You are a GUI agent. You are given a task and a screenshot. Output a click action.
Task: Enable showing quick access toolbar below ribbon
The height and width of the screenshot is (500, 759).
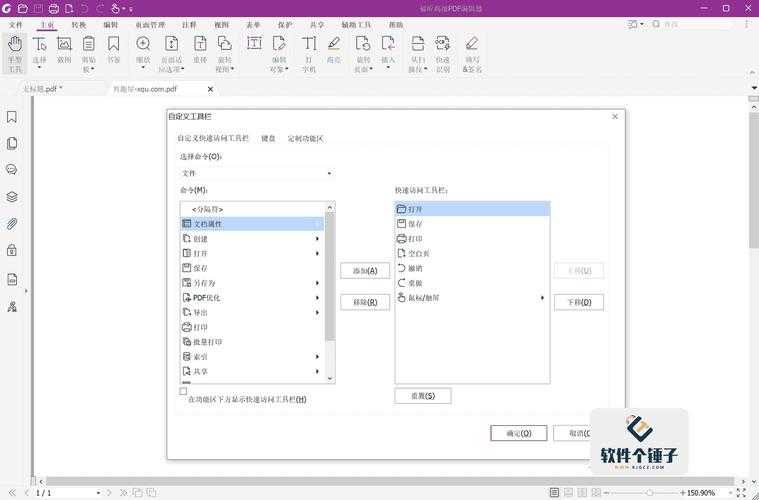(183, 392)
